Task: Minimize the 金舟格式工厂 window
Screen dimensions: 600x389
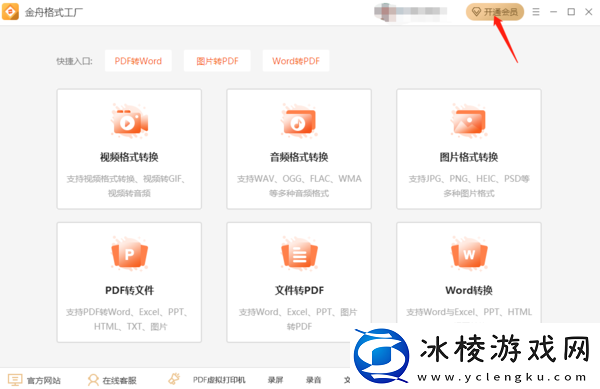Action: [x=553, y=12]
